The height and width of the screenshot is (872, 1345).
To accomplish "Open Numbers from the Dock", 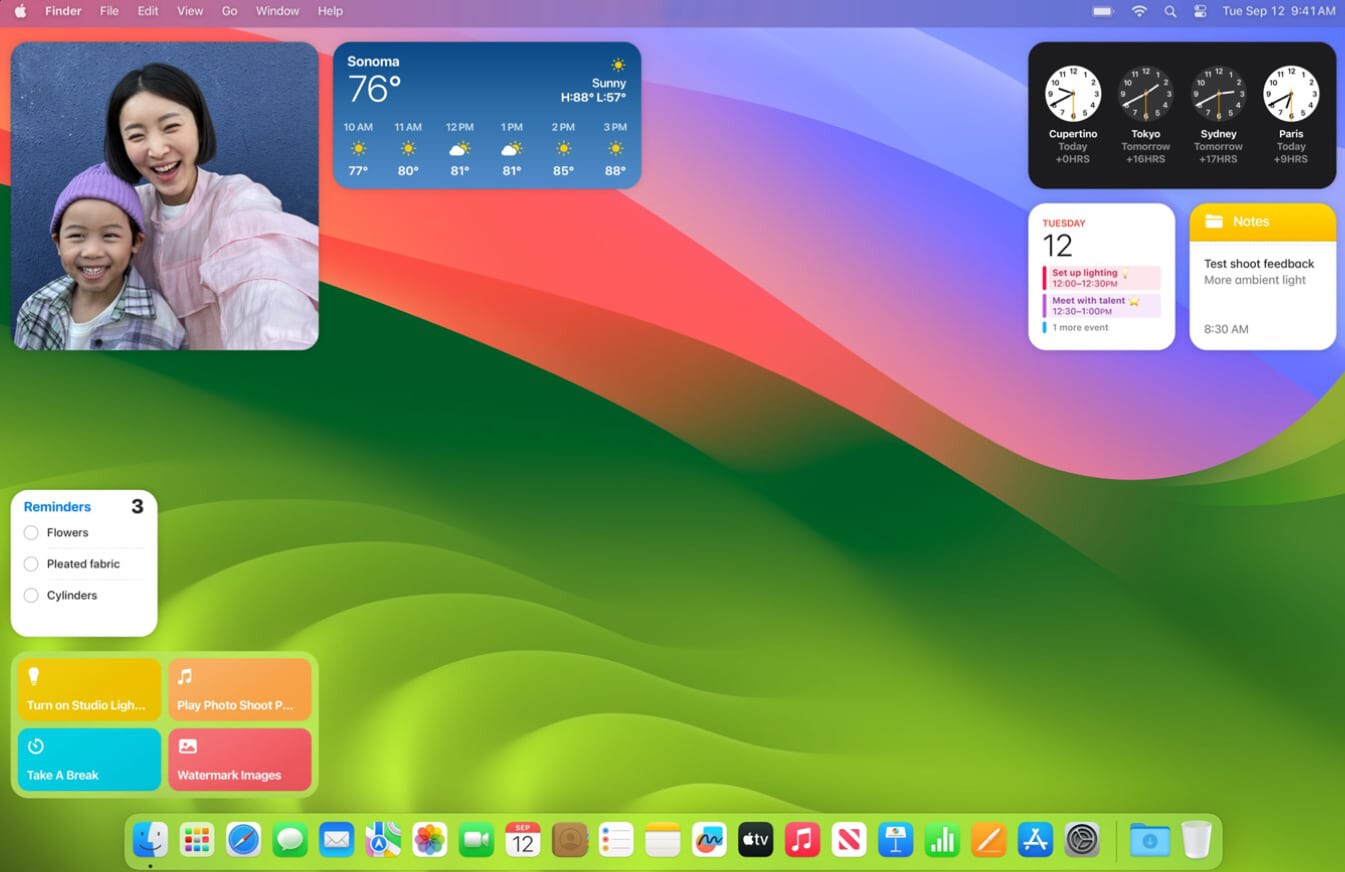I will pyautogui.click(x=941, y=840).
